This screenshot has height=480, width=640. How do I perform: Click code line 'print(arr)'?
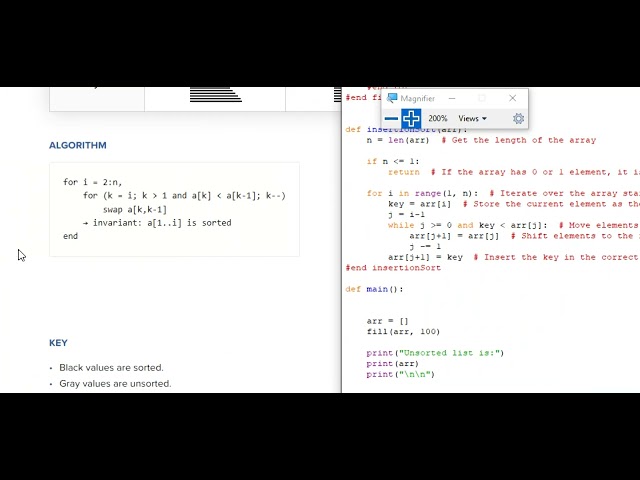coord(393,363)
